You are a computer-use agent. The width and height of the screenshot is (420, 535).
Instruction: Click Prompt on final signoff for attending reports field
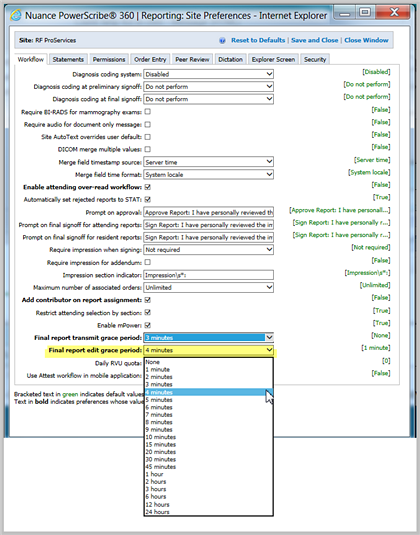208,225
